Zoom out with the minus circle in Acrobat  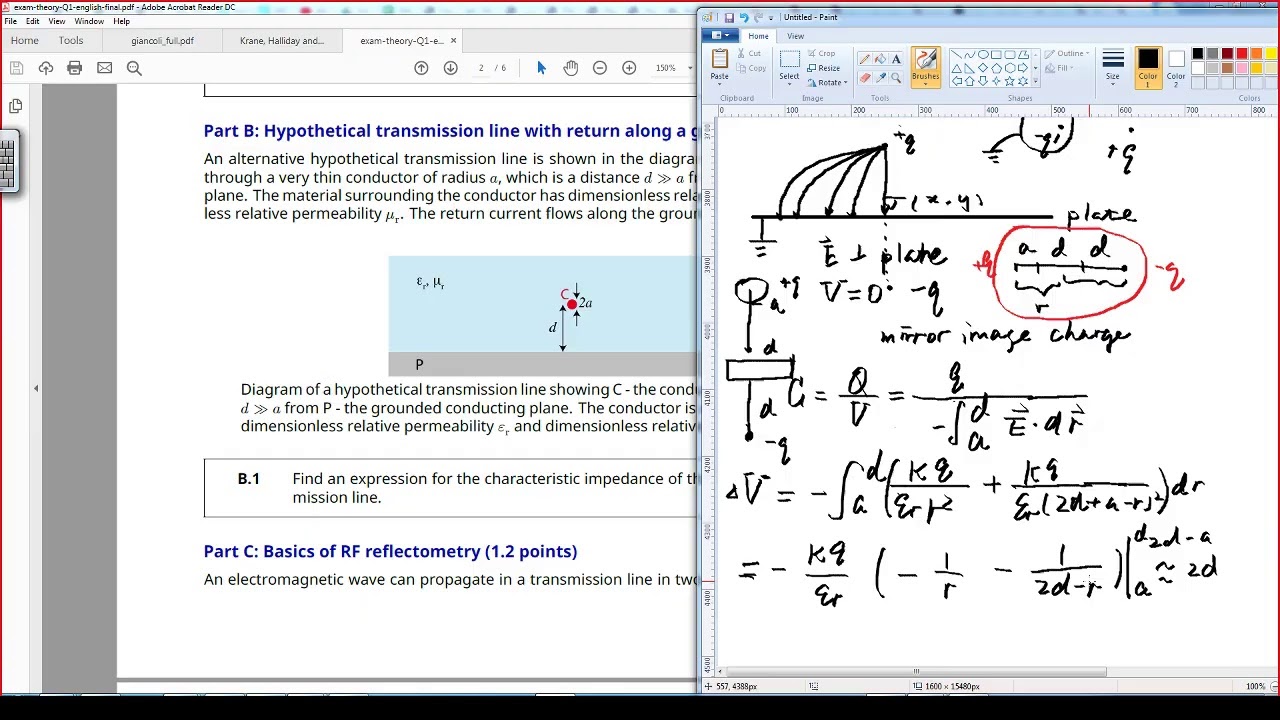[599, 68]
